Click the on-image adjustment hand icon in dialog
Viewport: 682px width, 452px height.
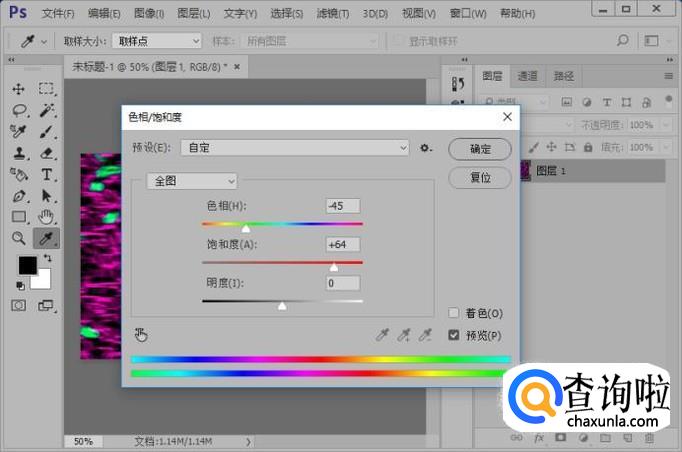pyautogui.click(x=141, y=334)
